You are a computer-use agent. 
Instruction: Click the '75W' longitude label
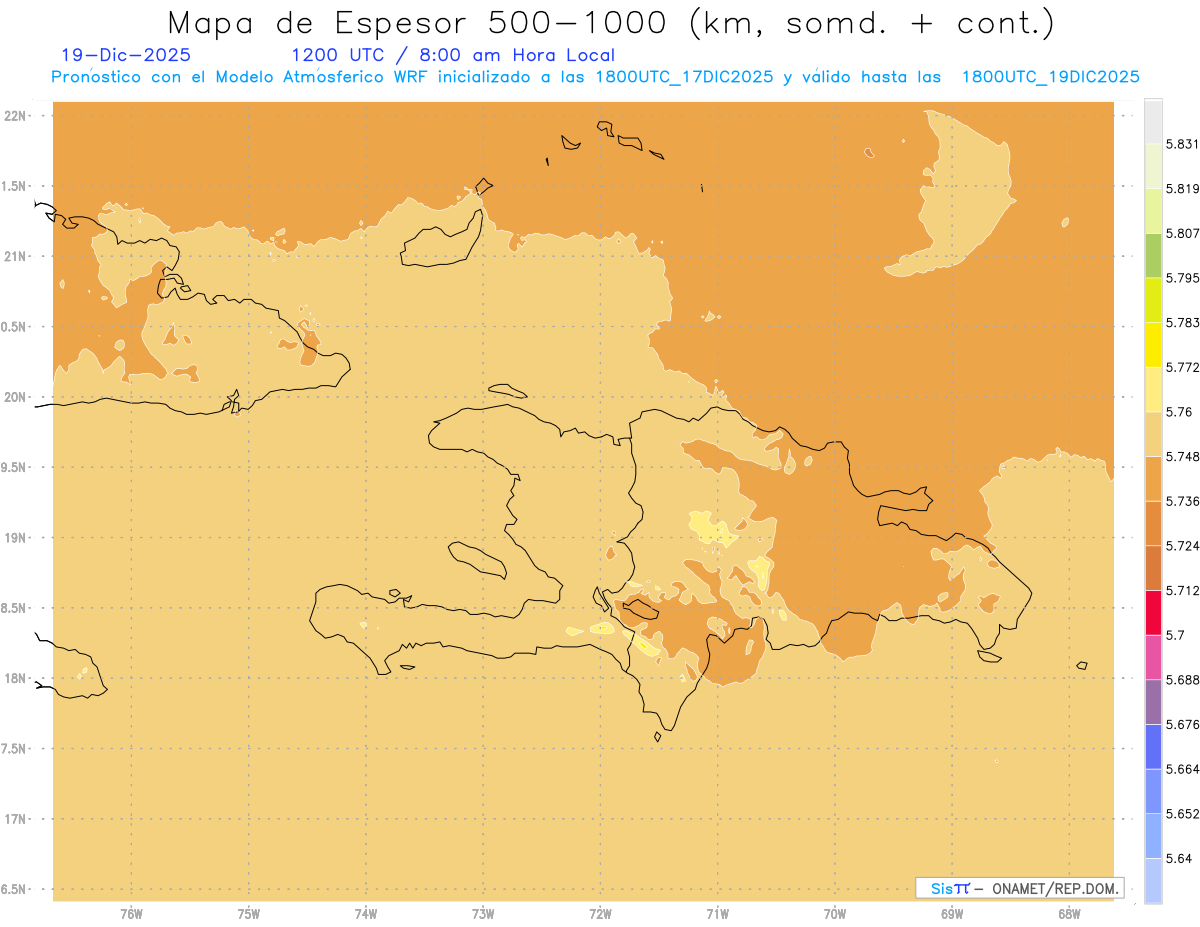coord(249,914)
